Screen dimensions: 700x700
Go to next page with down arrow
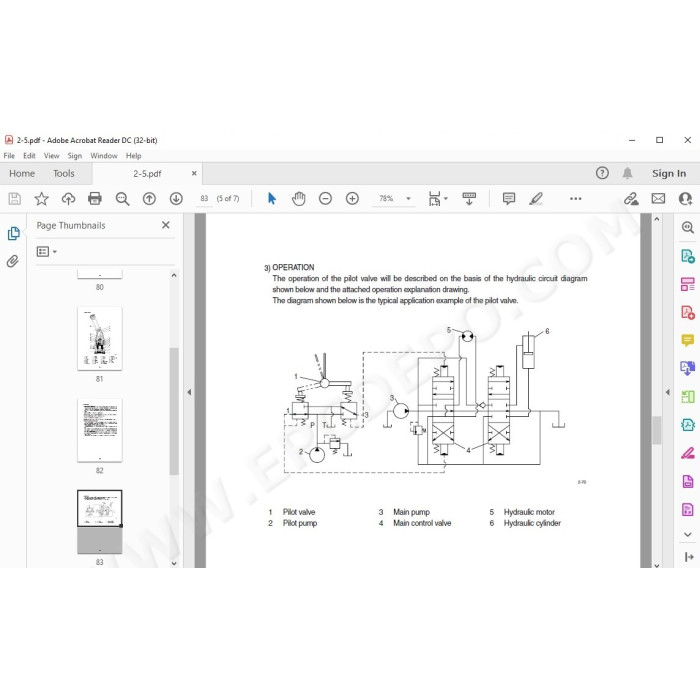176,199
